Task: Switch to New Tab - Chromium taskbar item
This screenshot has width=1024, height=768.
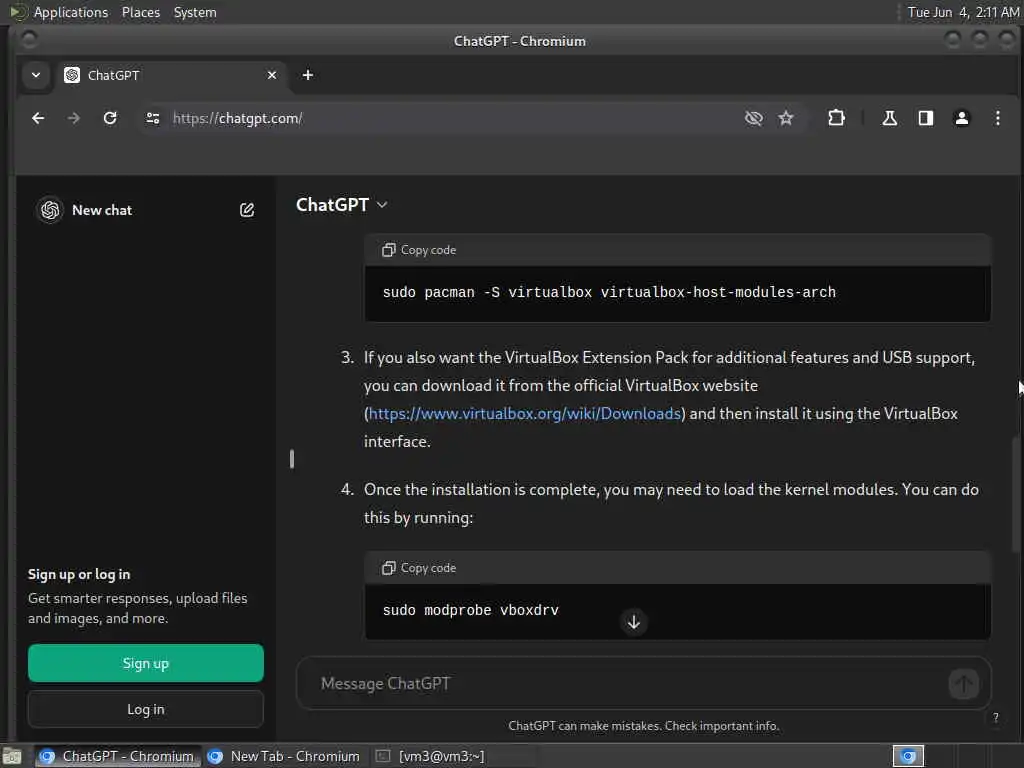Action: pos(283,756)
